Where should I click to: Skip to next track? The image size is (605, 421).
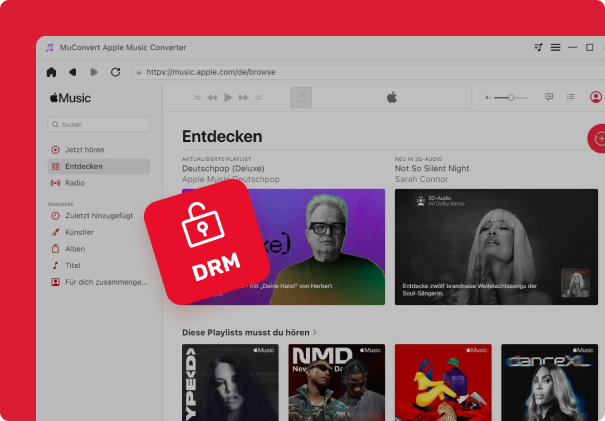(x=243, y=98)
